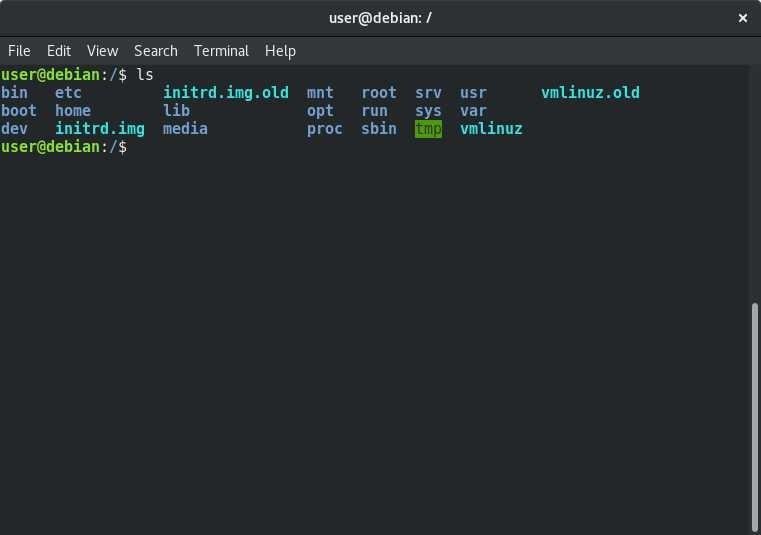
Task: Click the 'lib' directory name
Action: pyautogui.click(x=176, y=111)
